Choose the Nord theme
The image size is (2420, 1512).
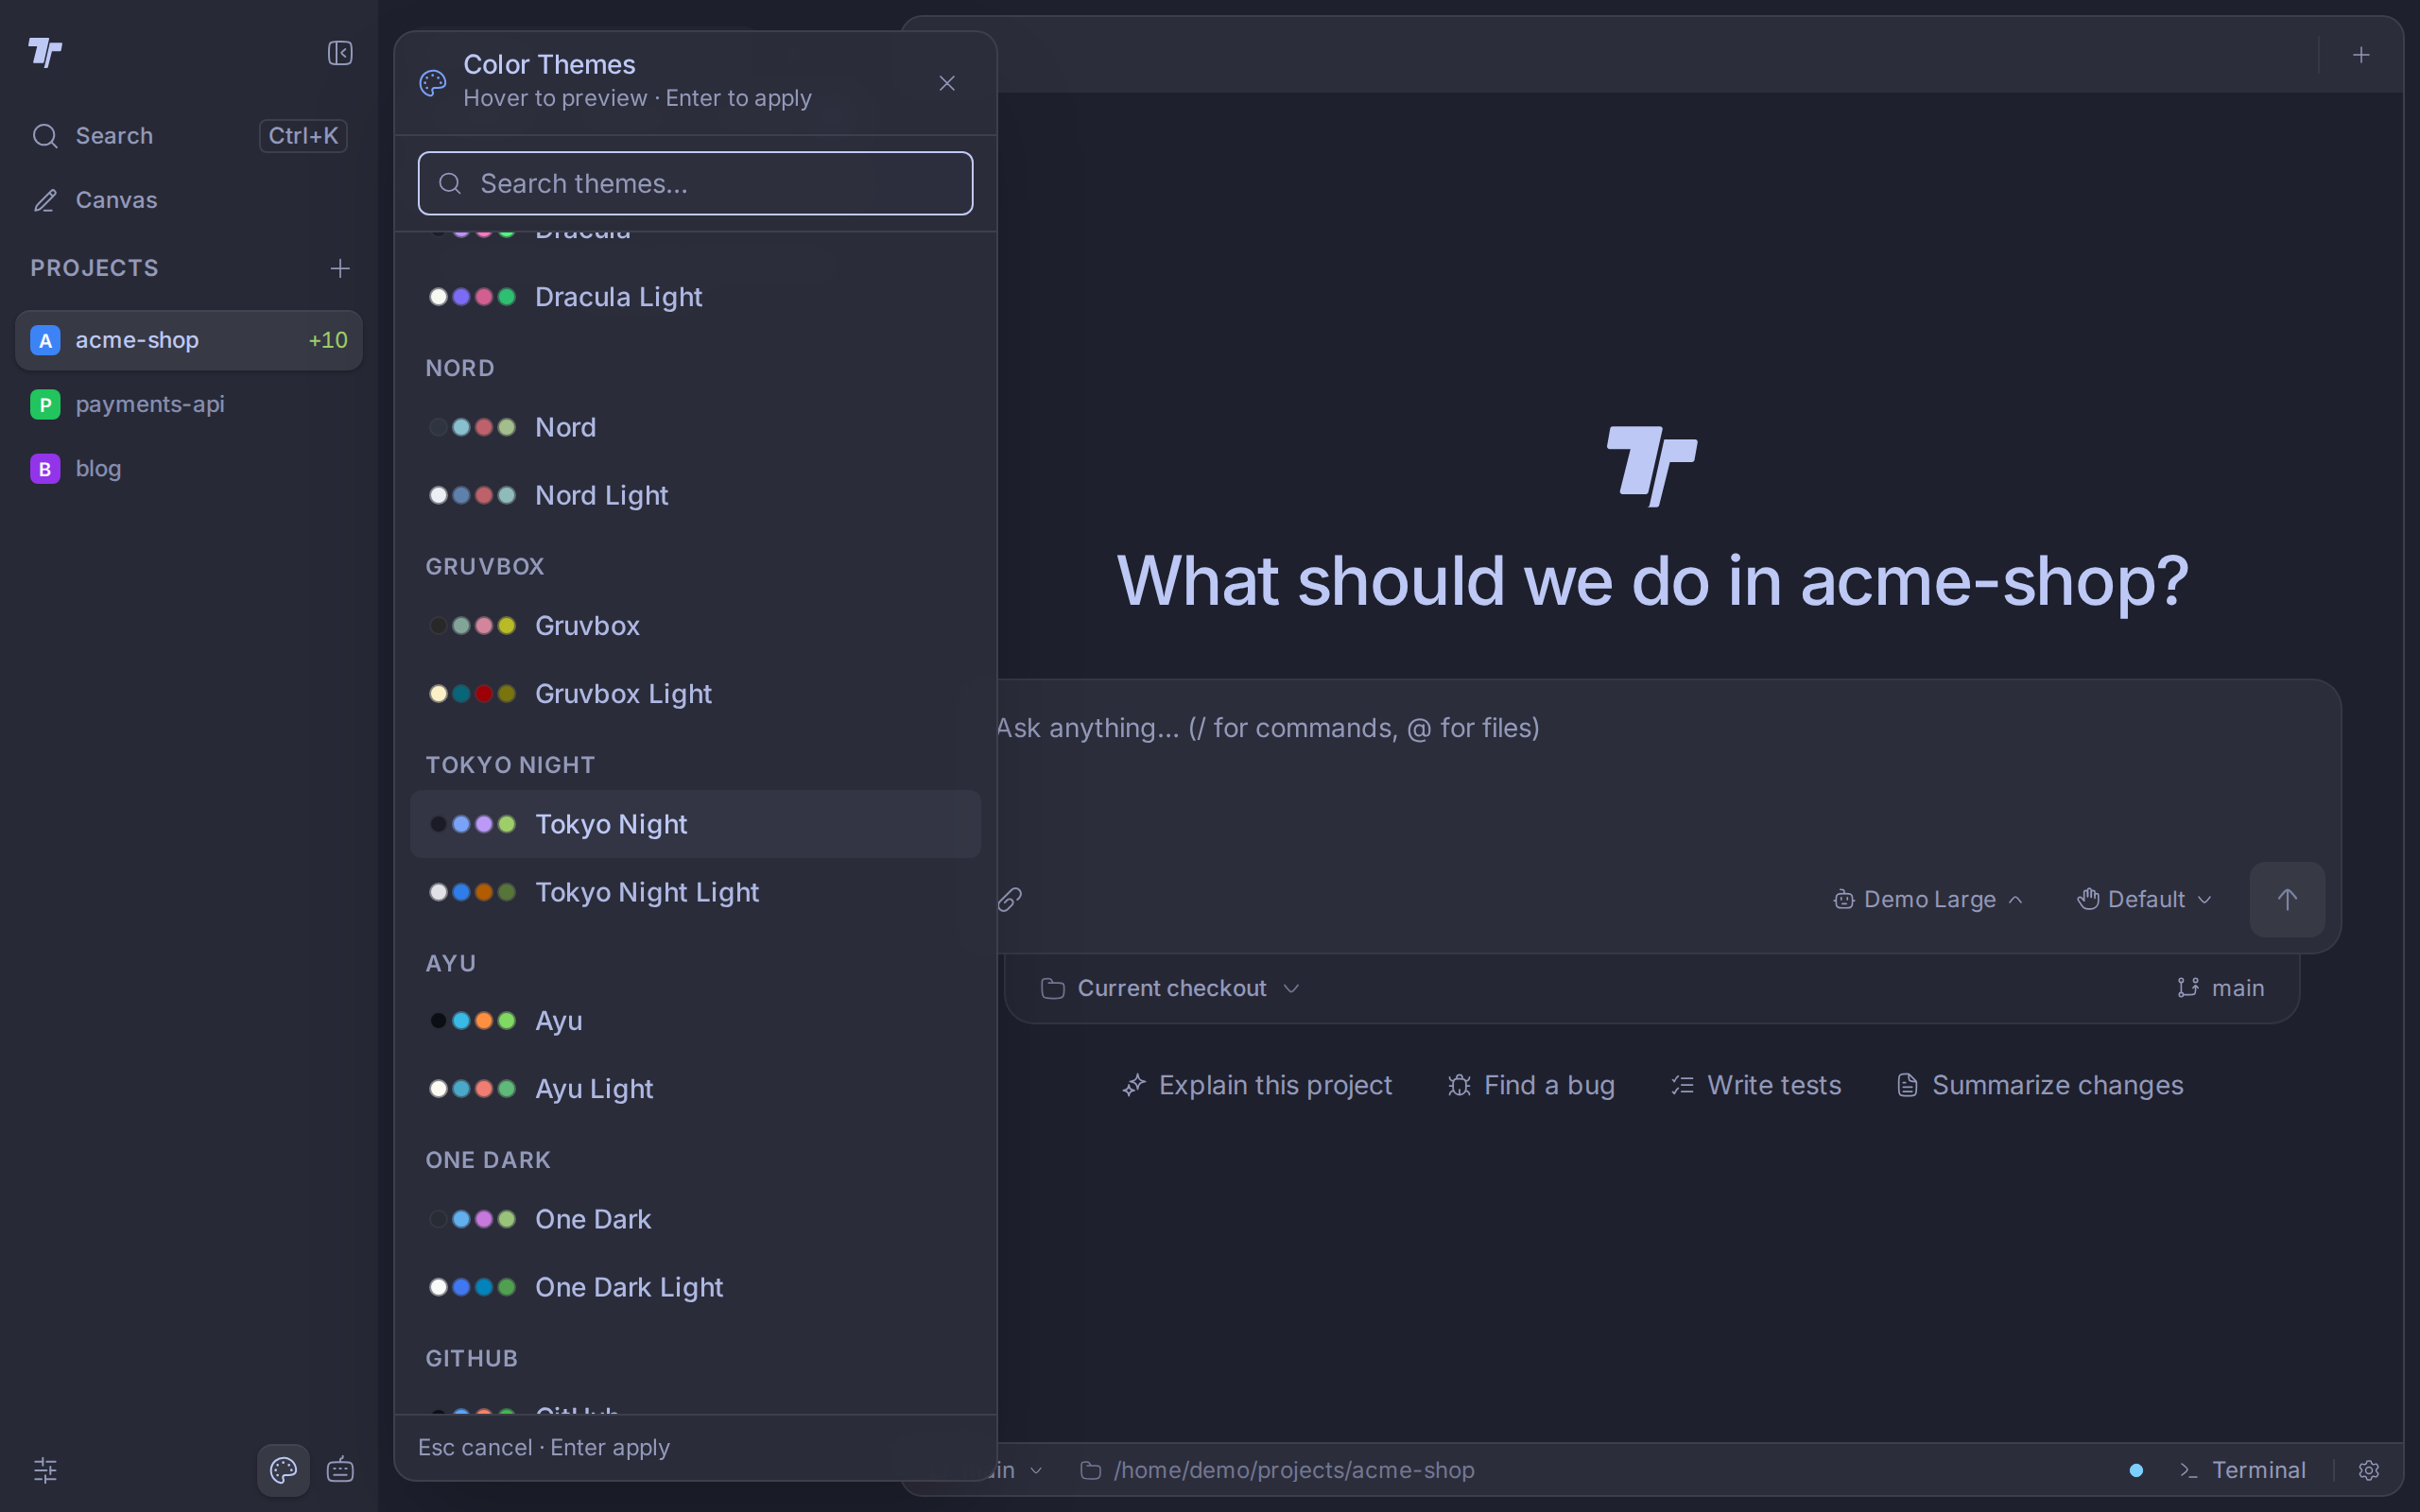[x=695, y=427]
